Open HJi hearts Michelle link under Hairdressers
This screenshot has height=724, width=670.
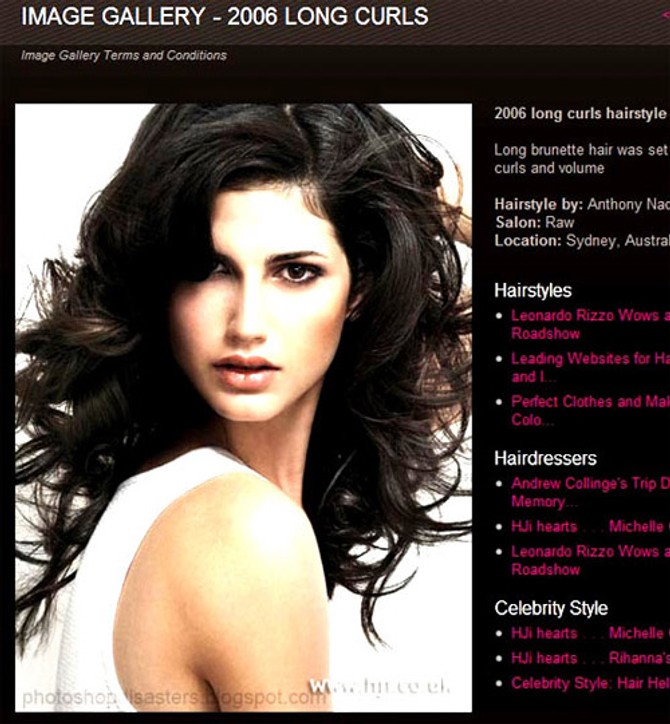tap(591, 526)
